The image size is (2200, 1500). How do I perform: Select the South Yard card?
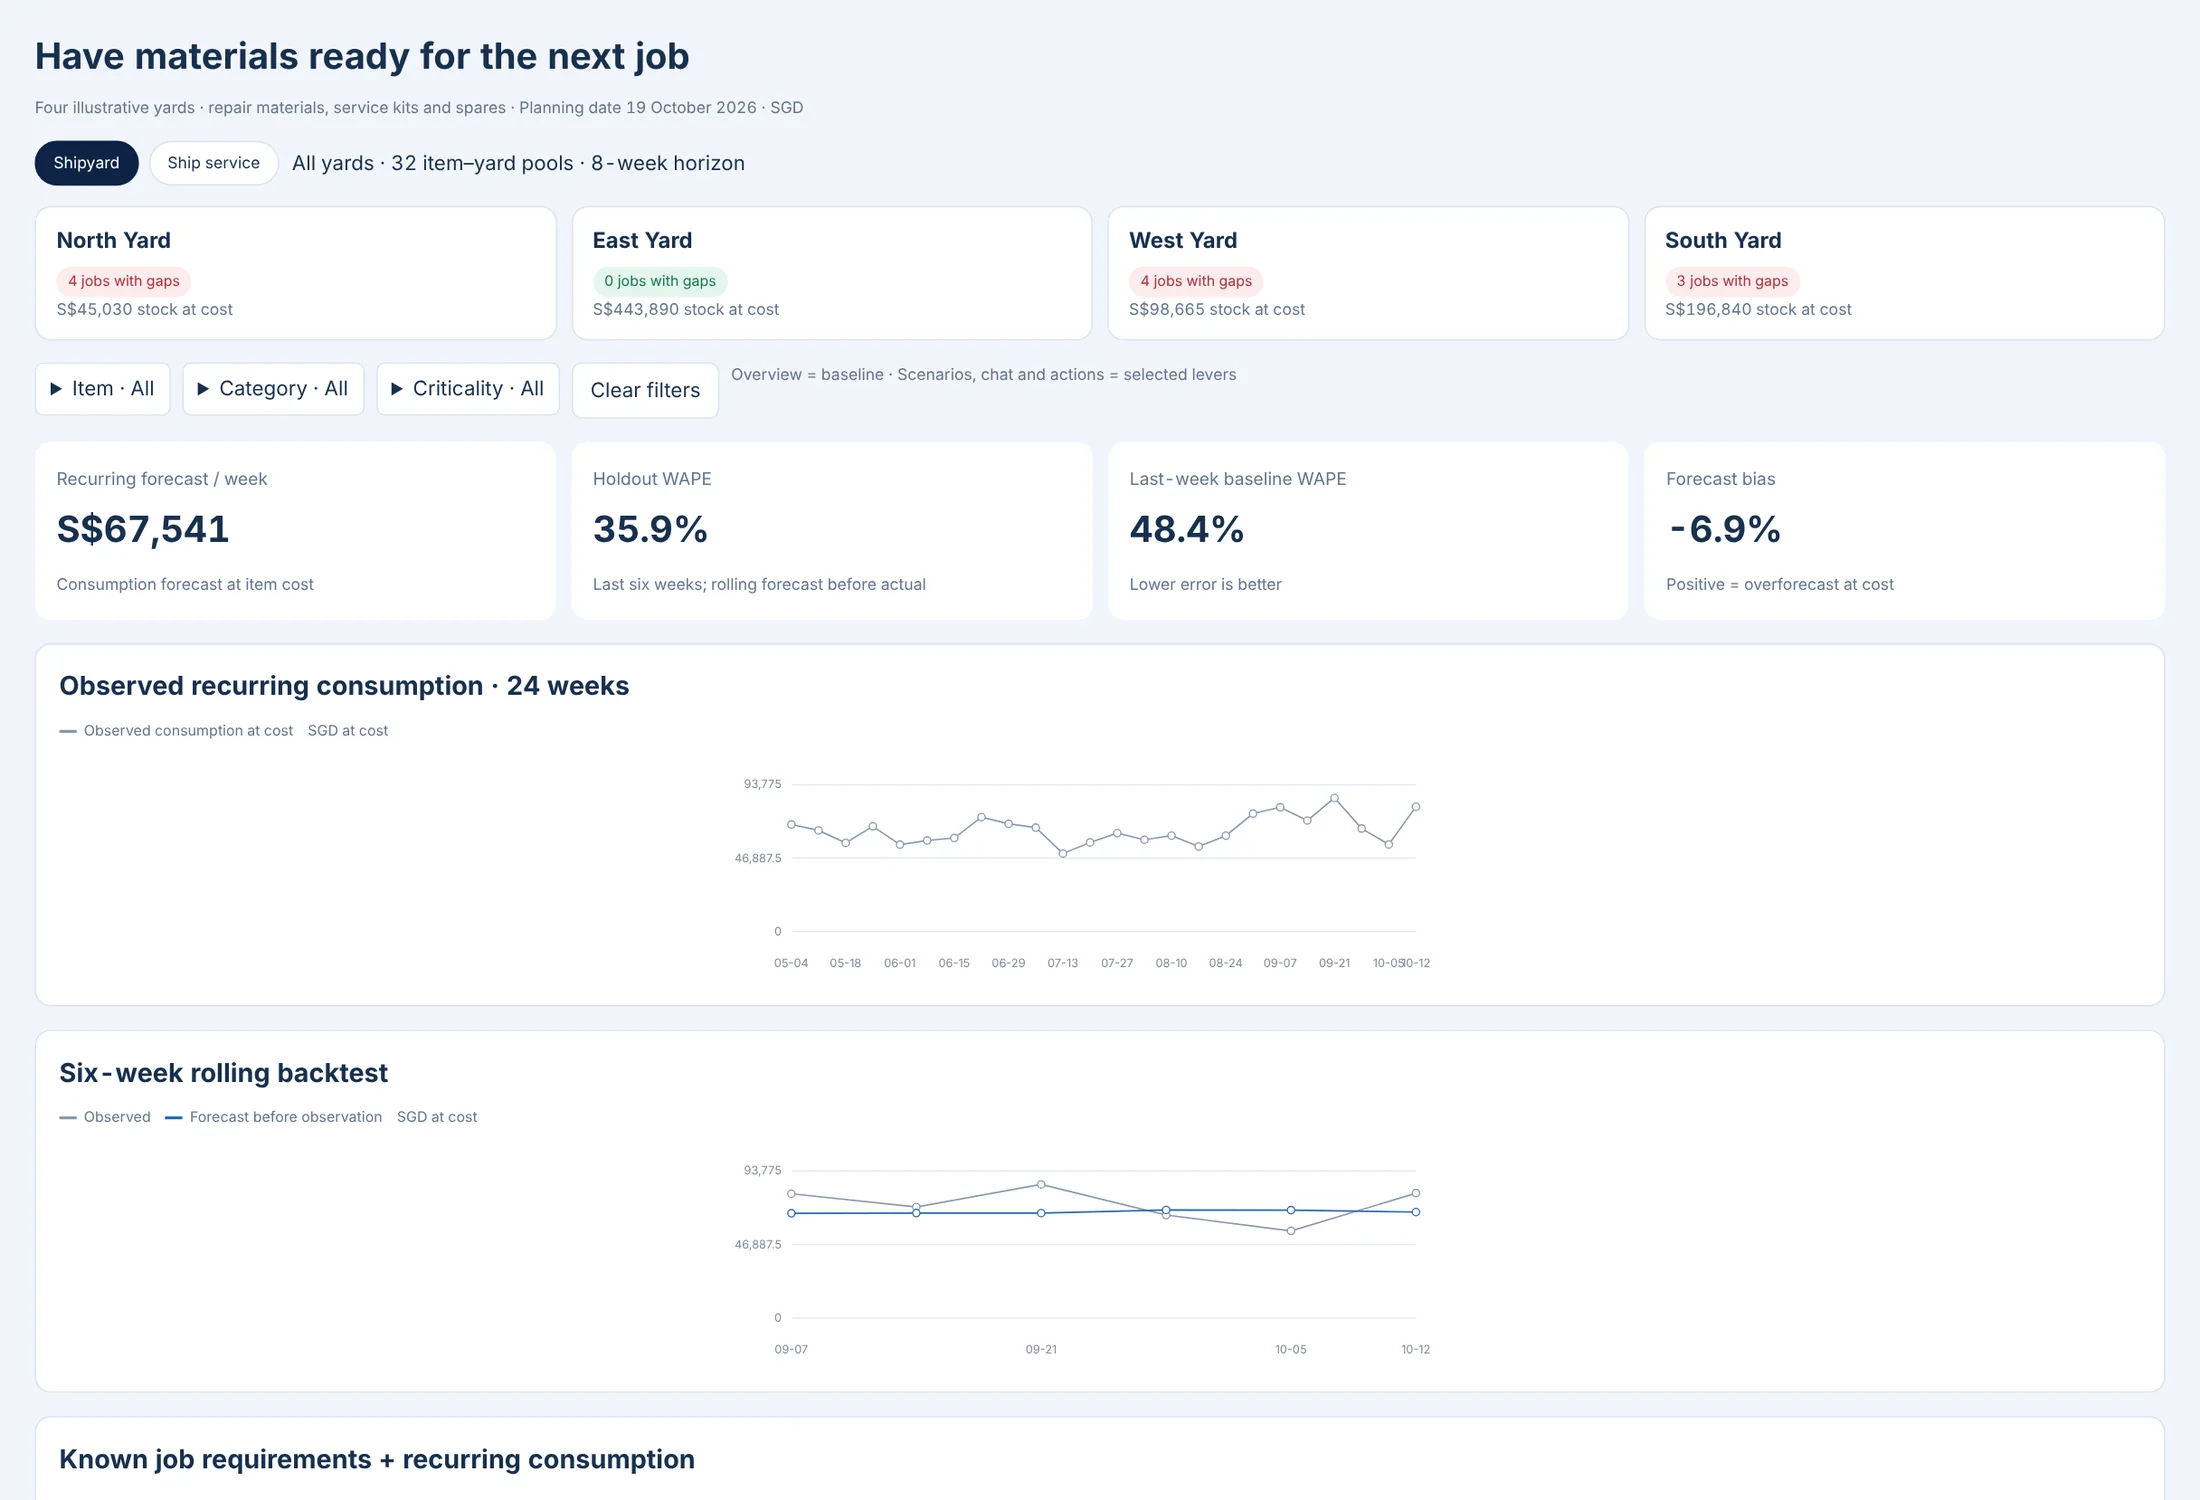click(x=1904, y=273)
